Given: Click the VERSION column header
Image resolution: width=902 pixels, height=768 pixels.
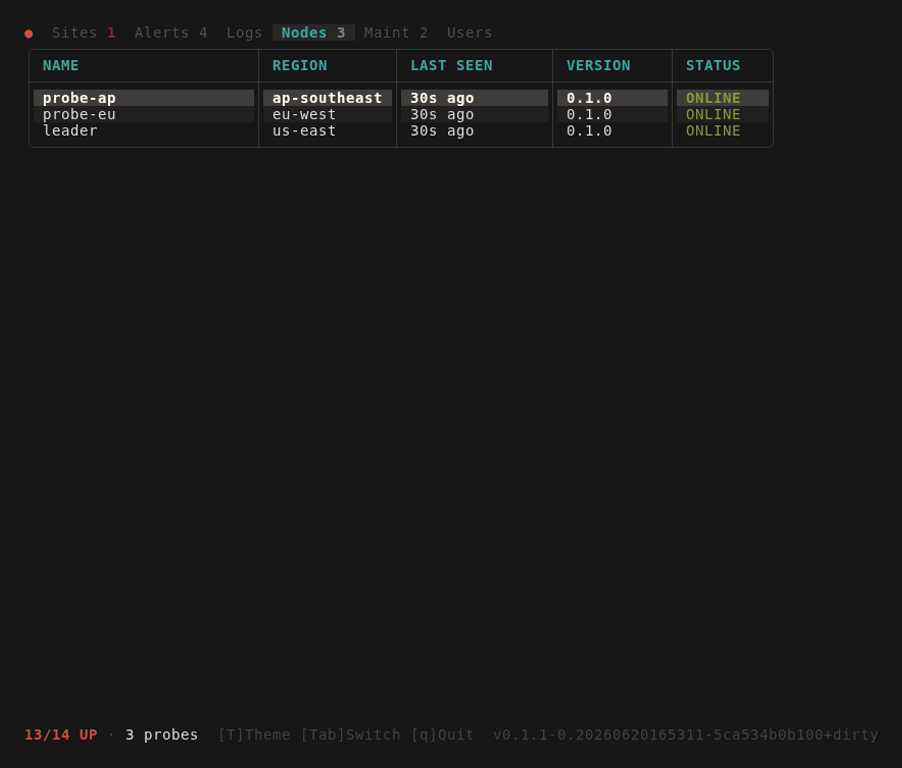Looking at the screenshot, I should 598,66.
